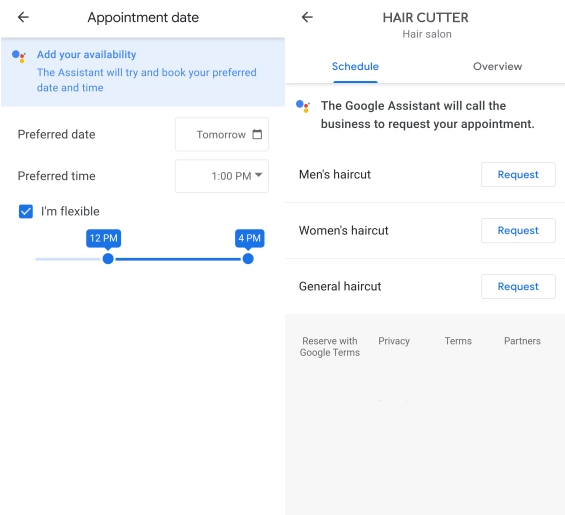
Task: Click Google Assistant logo beside Add your availability
Action: (19, 57)
